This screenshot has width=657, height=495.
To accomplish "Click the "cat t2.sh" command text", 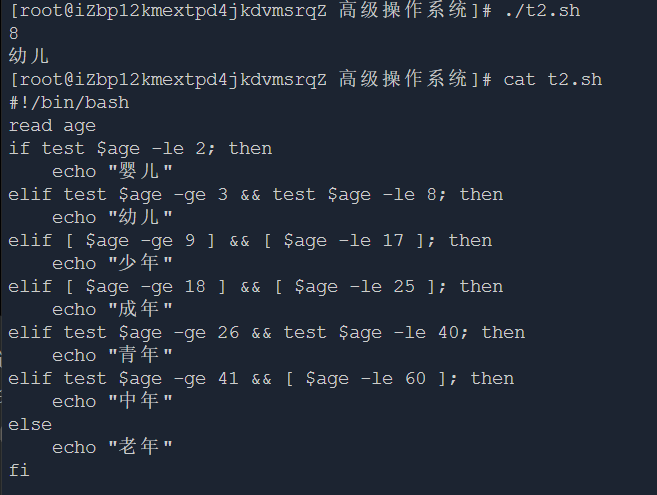I will point(553,79).
